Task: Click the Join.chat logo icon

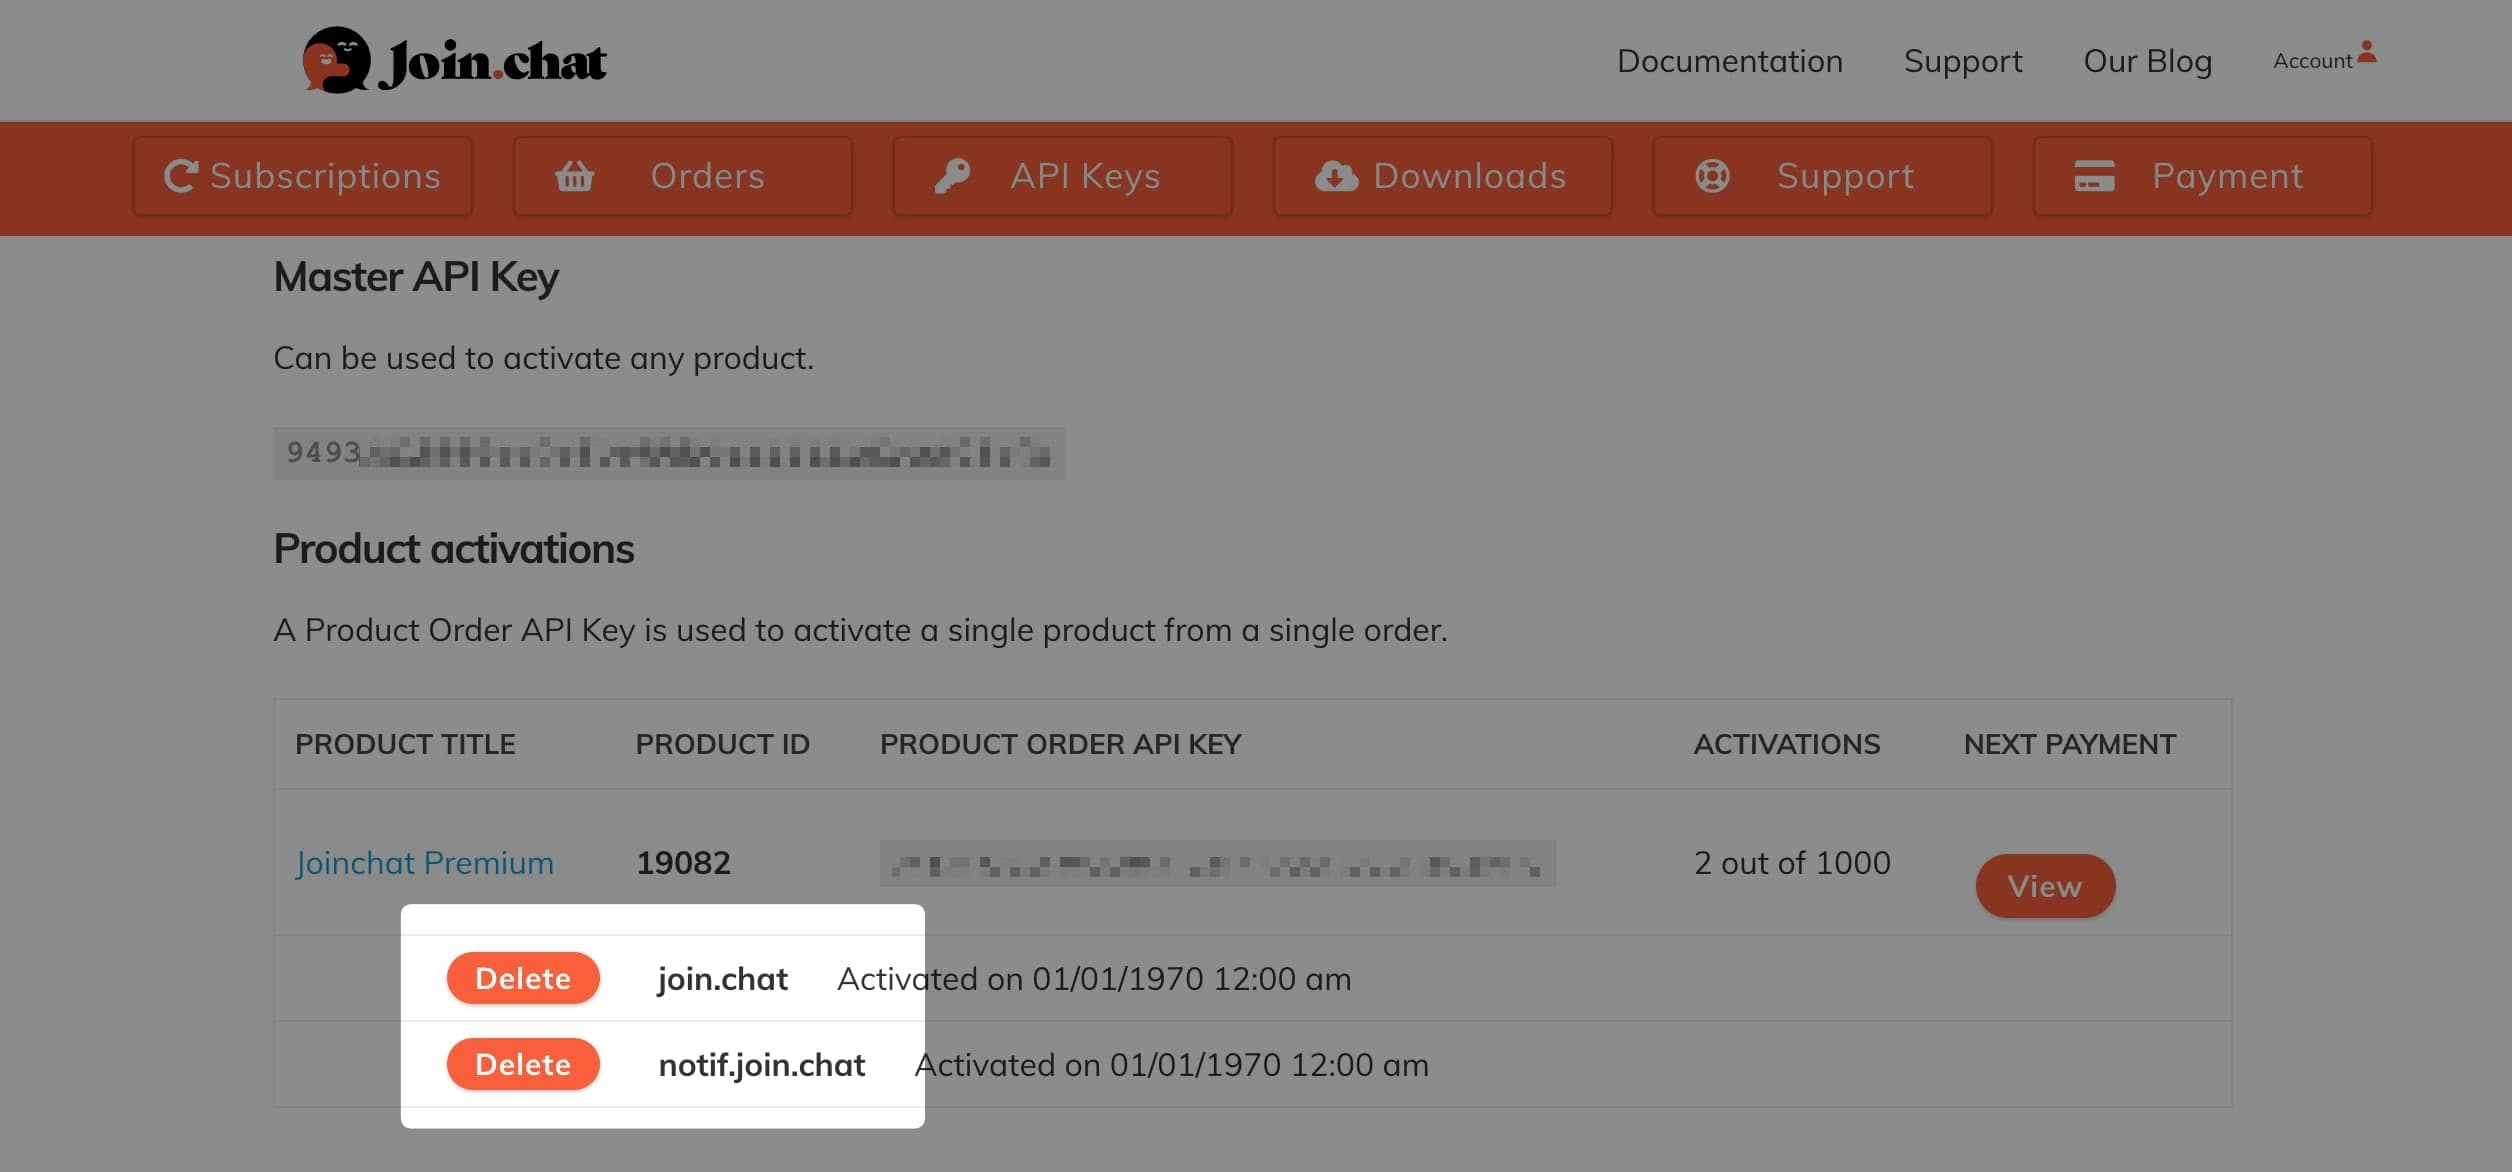Action: [336, 60]
